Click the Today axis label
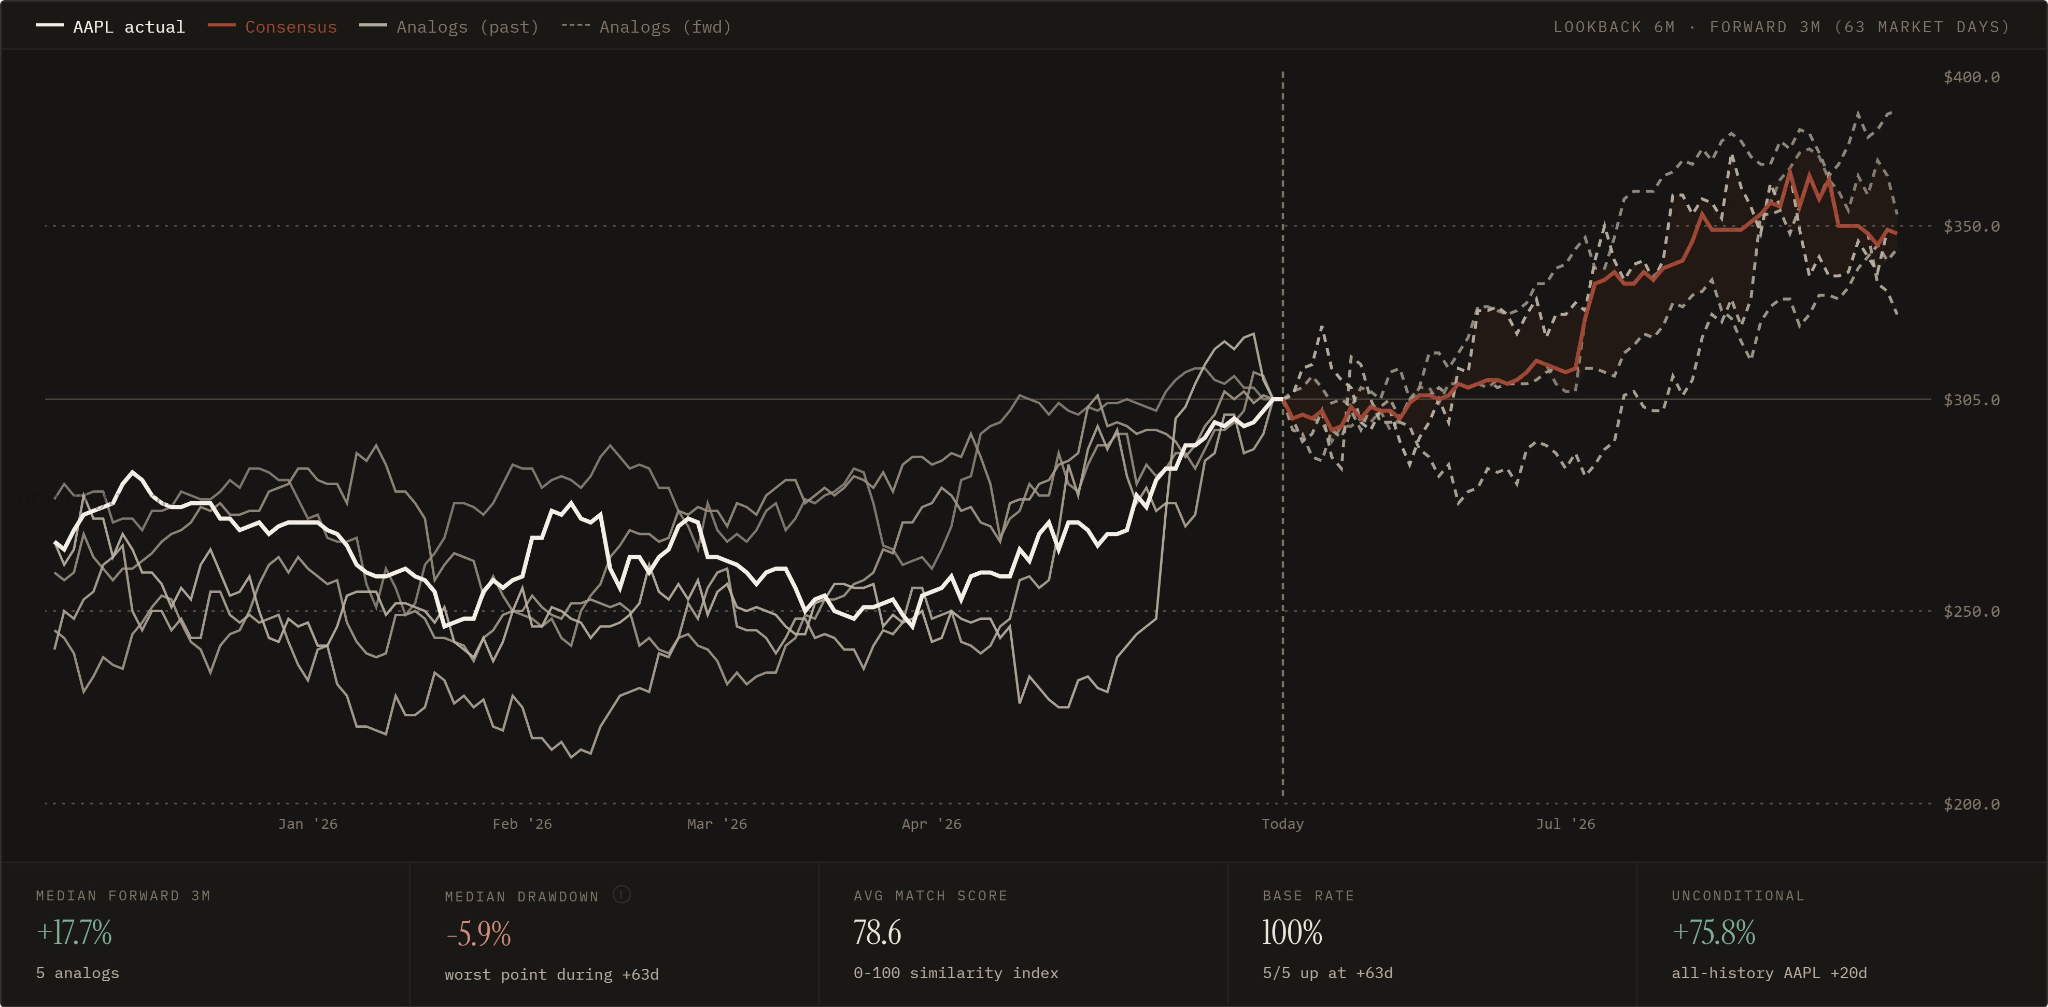 point(1282,824)
